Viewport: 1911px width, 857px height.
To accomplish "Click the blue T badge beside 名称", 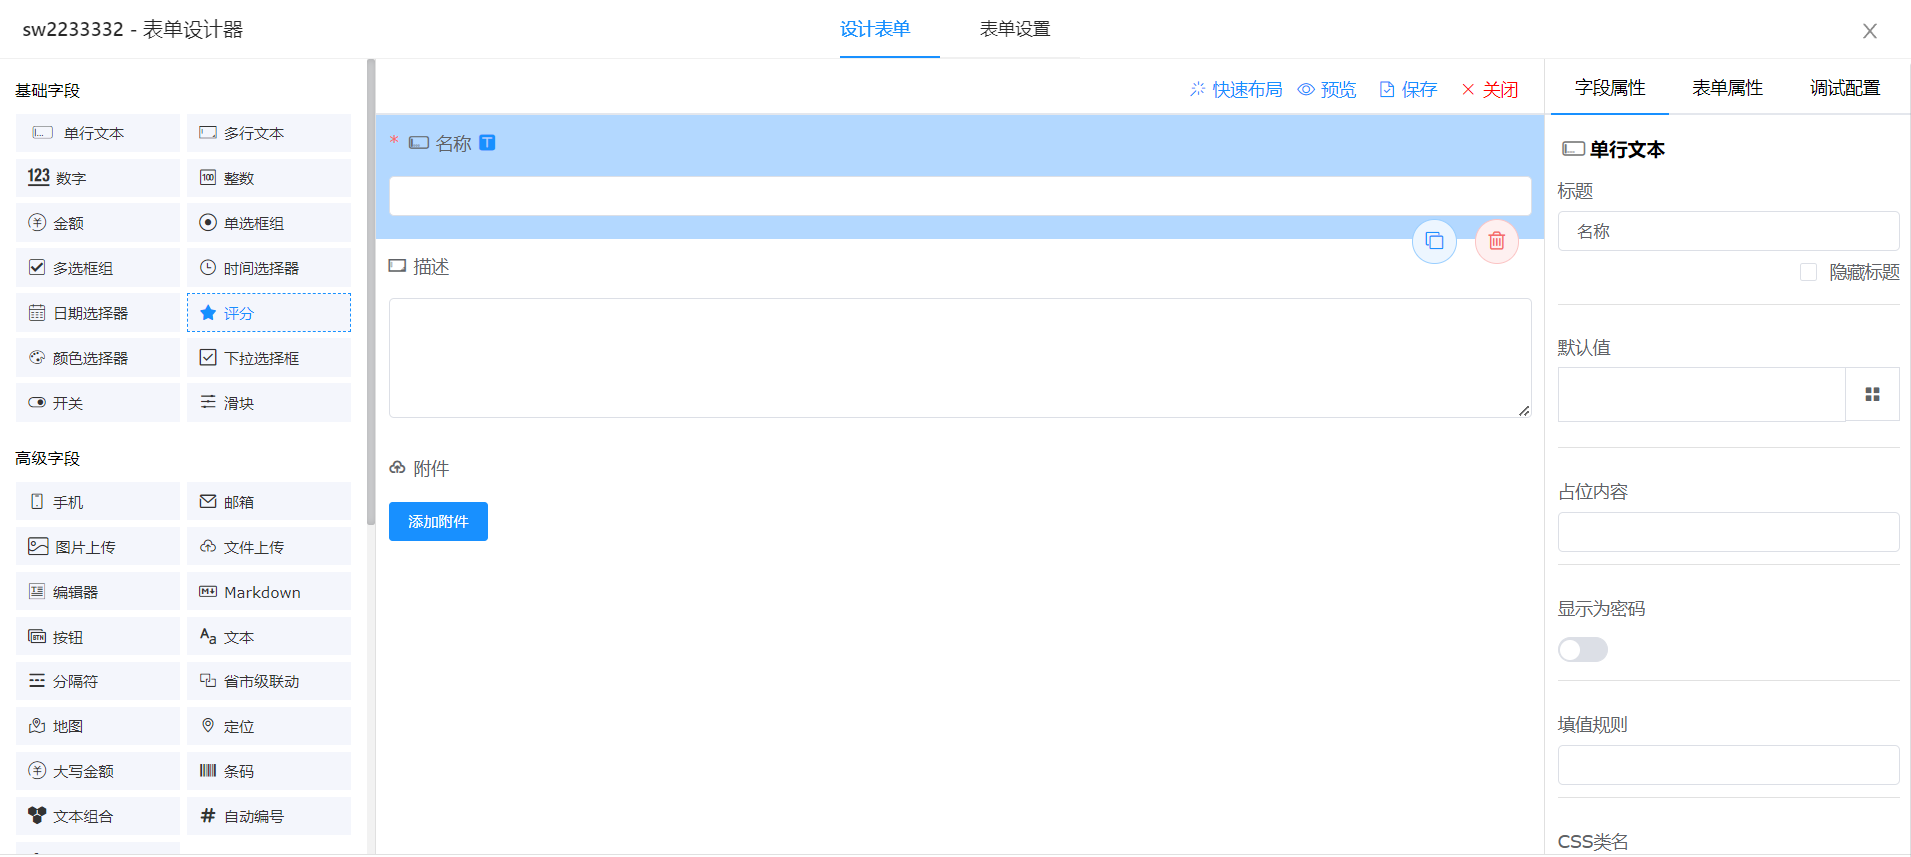I will (487, 143).
